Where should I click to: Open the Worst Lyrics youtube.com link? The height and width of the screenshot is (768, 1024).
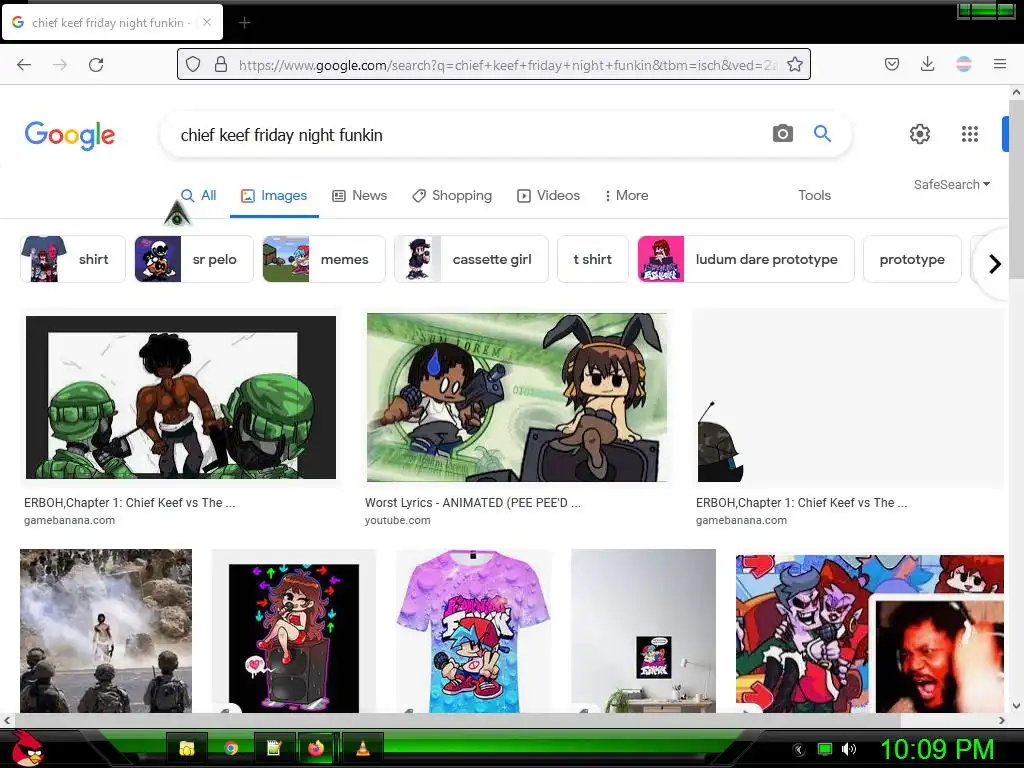pos(472,511)
